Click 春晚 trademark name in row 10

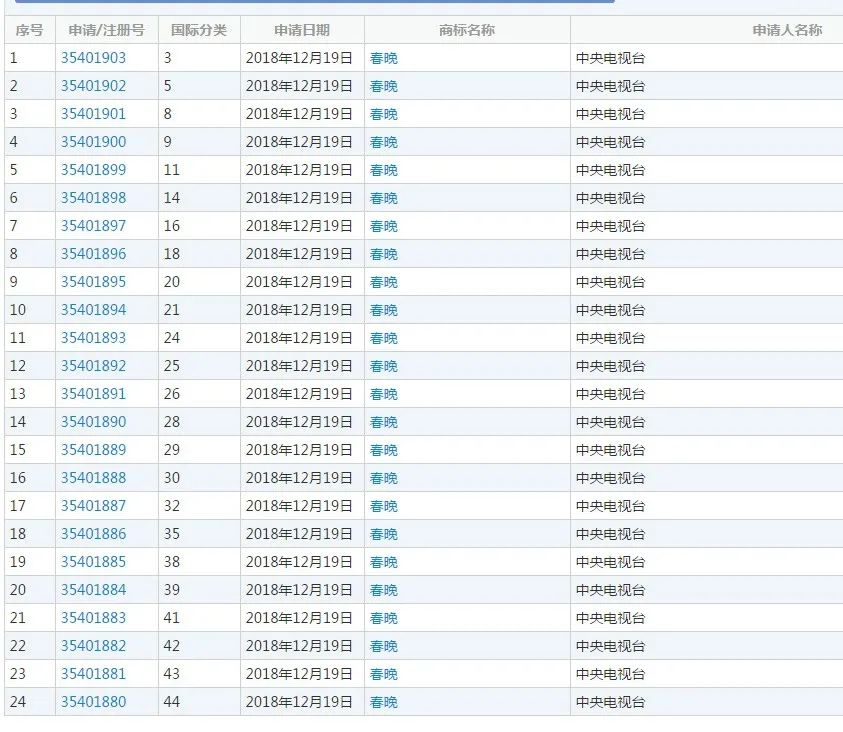pos(384,310)
